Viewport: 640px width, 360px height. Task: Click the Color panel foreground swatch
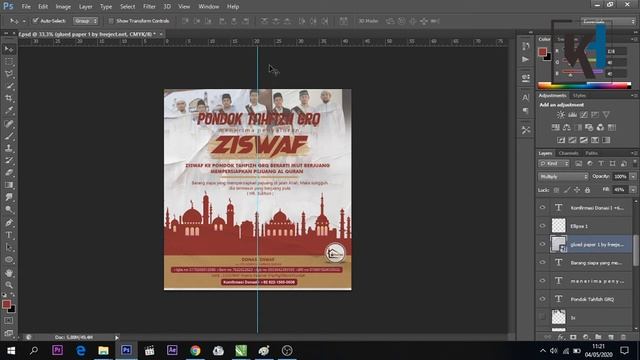542,52
